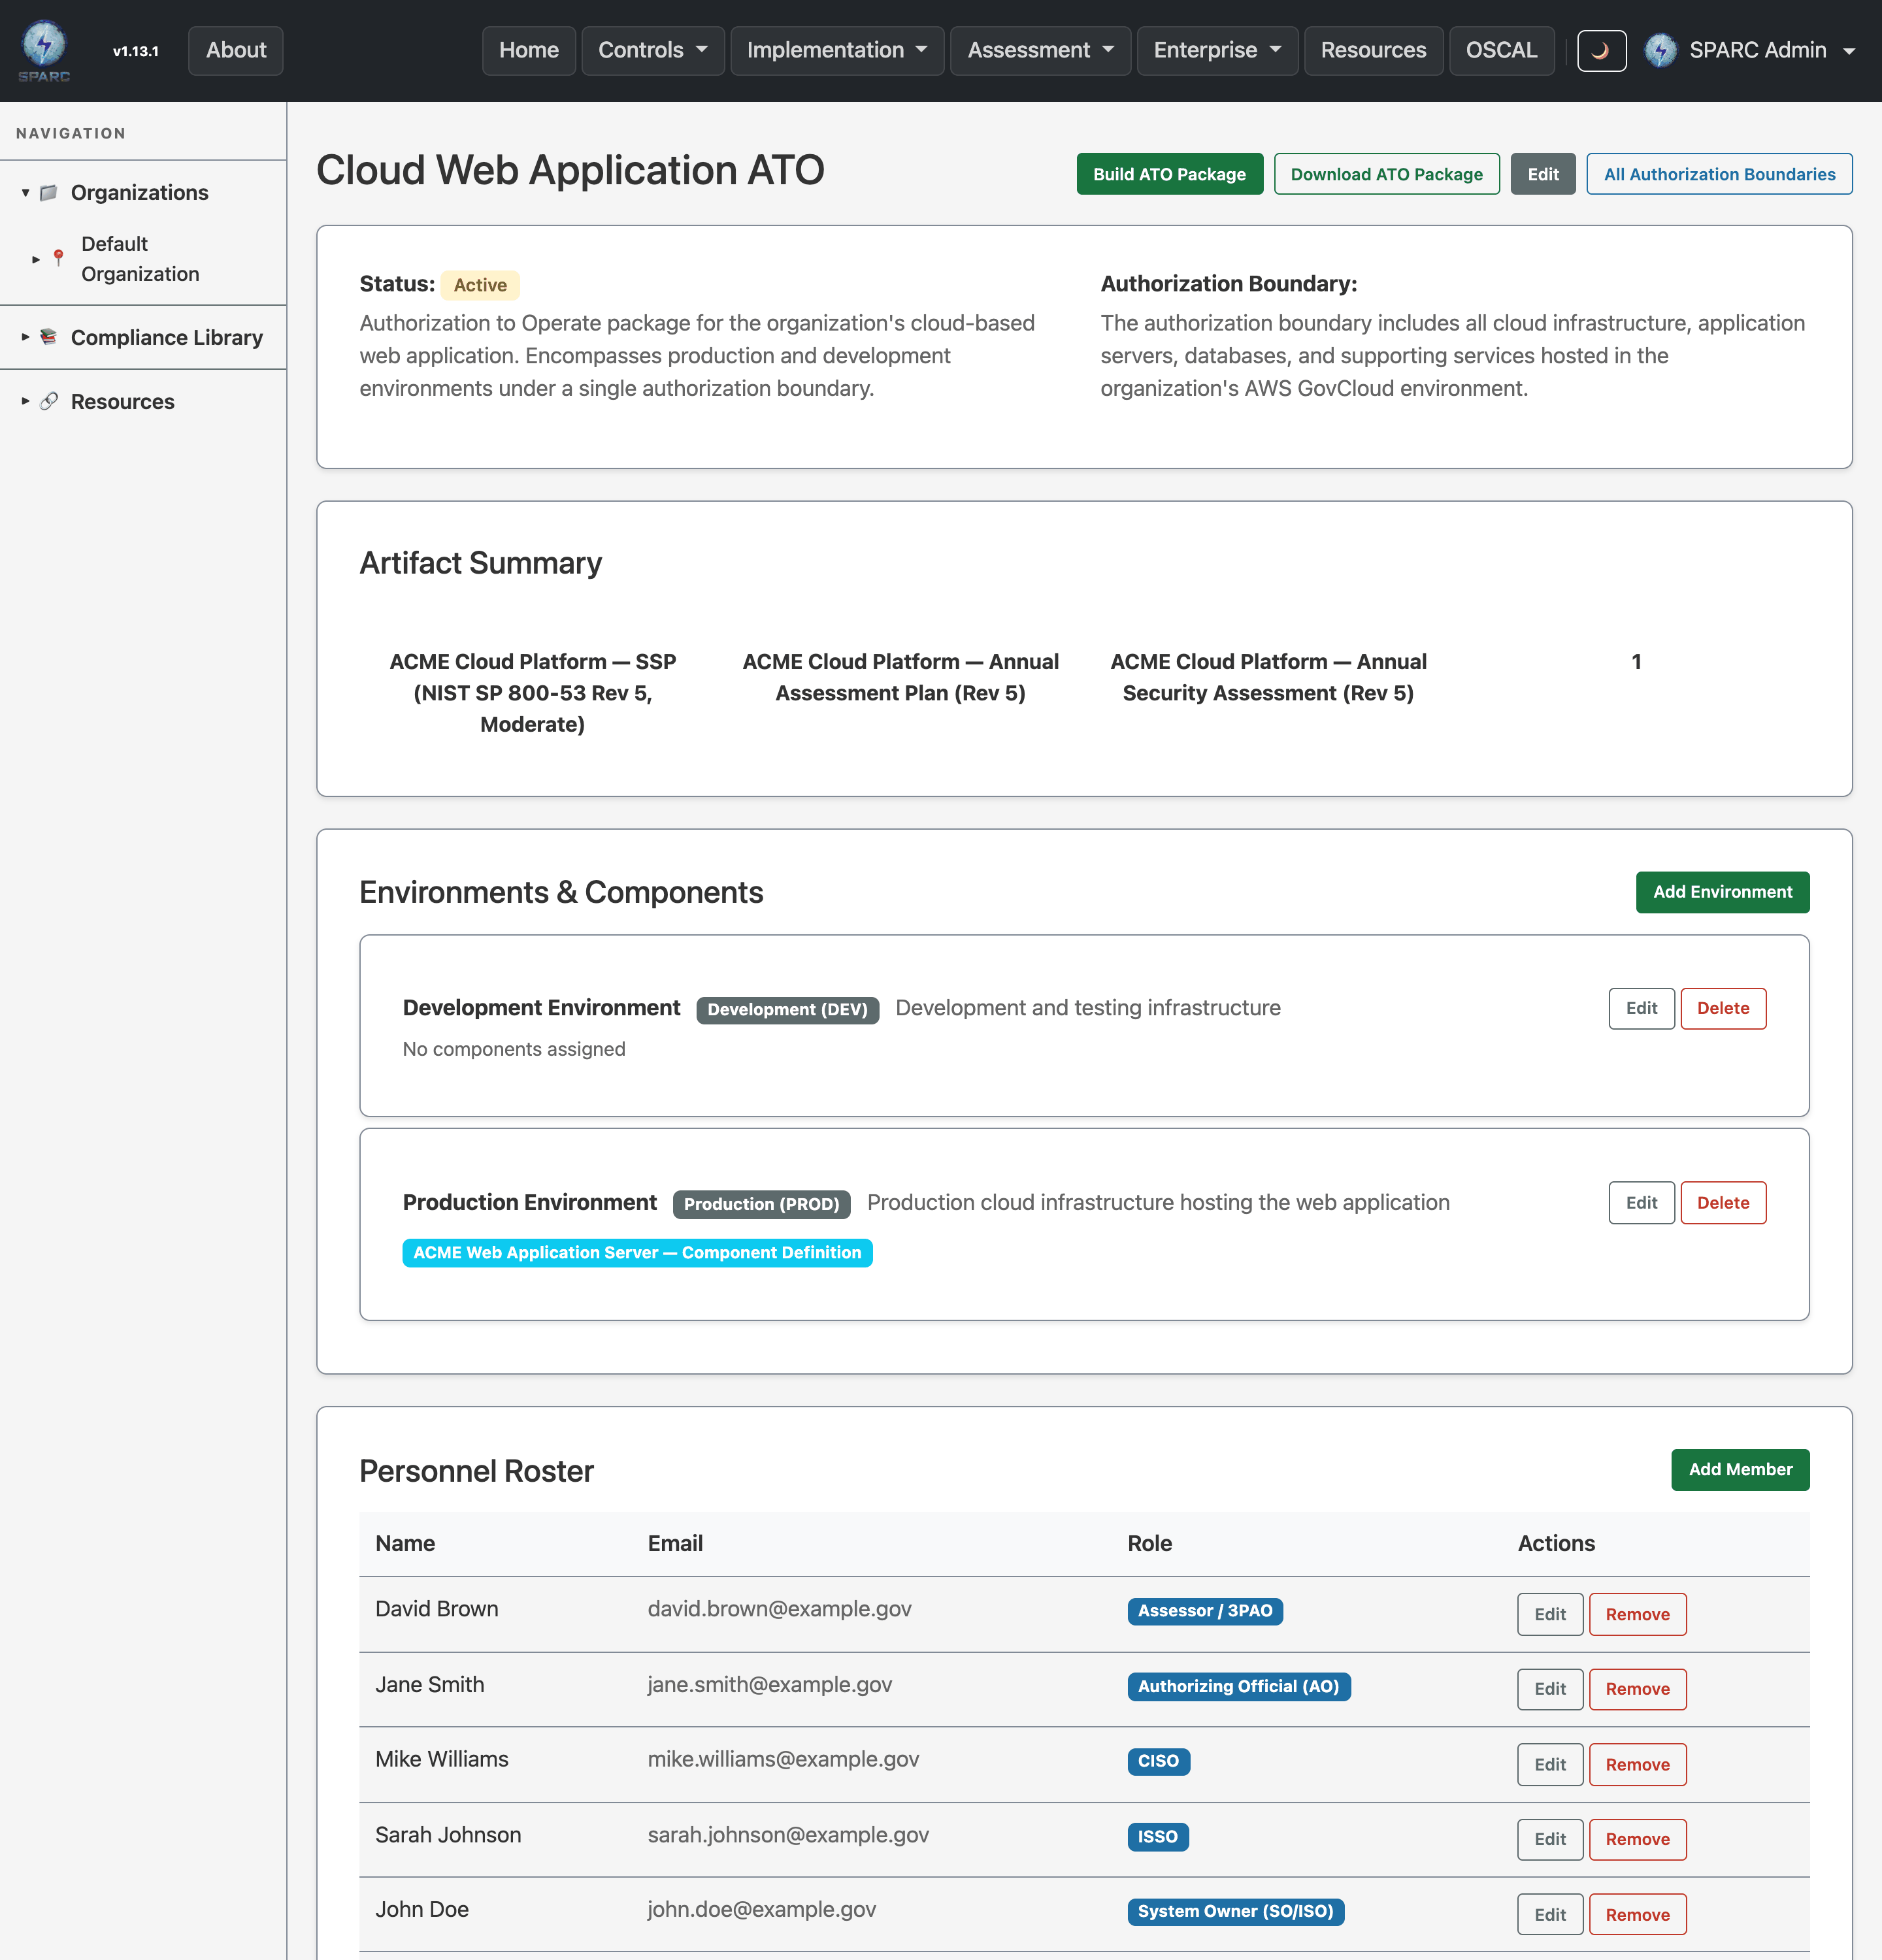Edit John Doe's roster entry
This screenshot has width=1882, height=1960.
tap(1550, 1914)
